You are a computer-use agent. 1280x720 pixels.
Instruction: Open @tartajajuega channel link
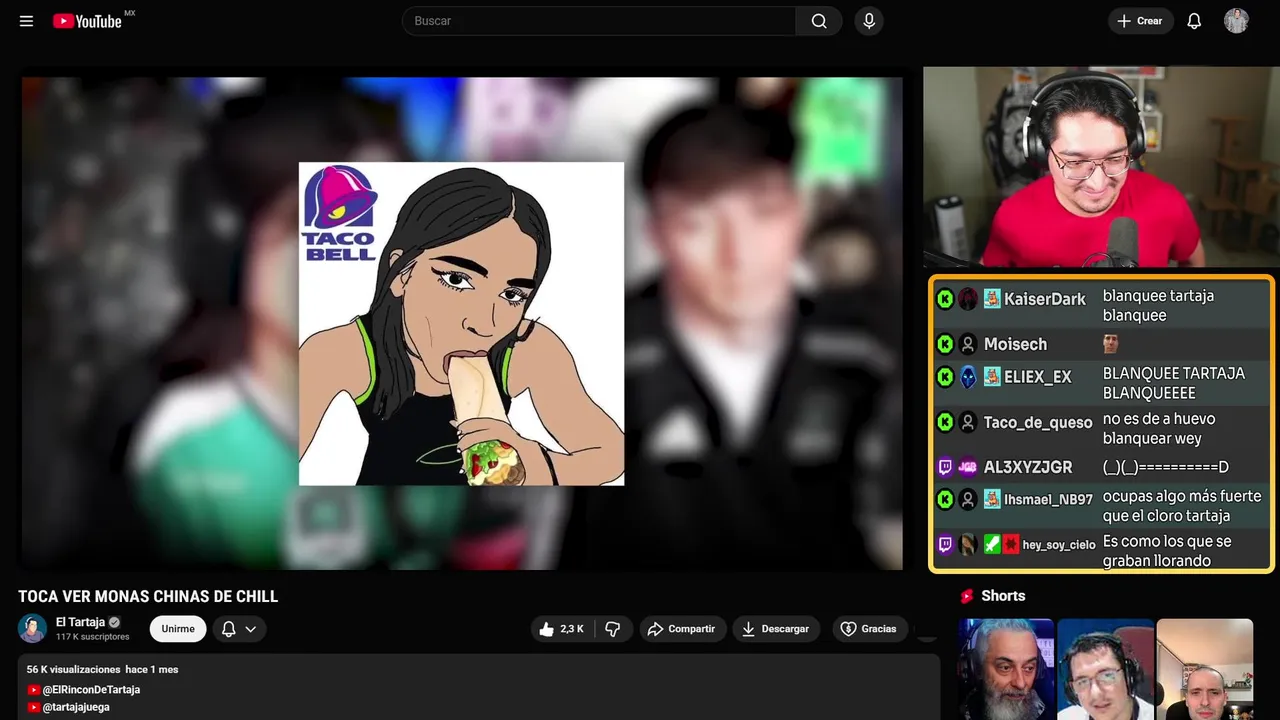point(76,707)
